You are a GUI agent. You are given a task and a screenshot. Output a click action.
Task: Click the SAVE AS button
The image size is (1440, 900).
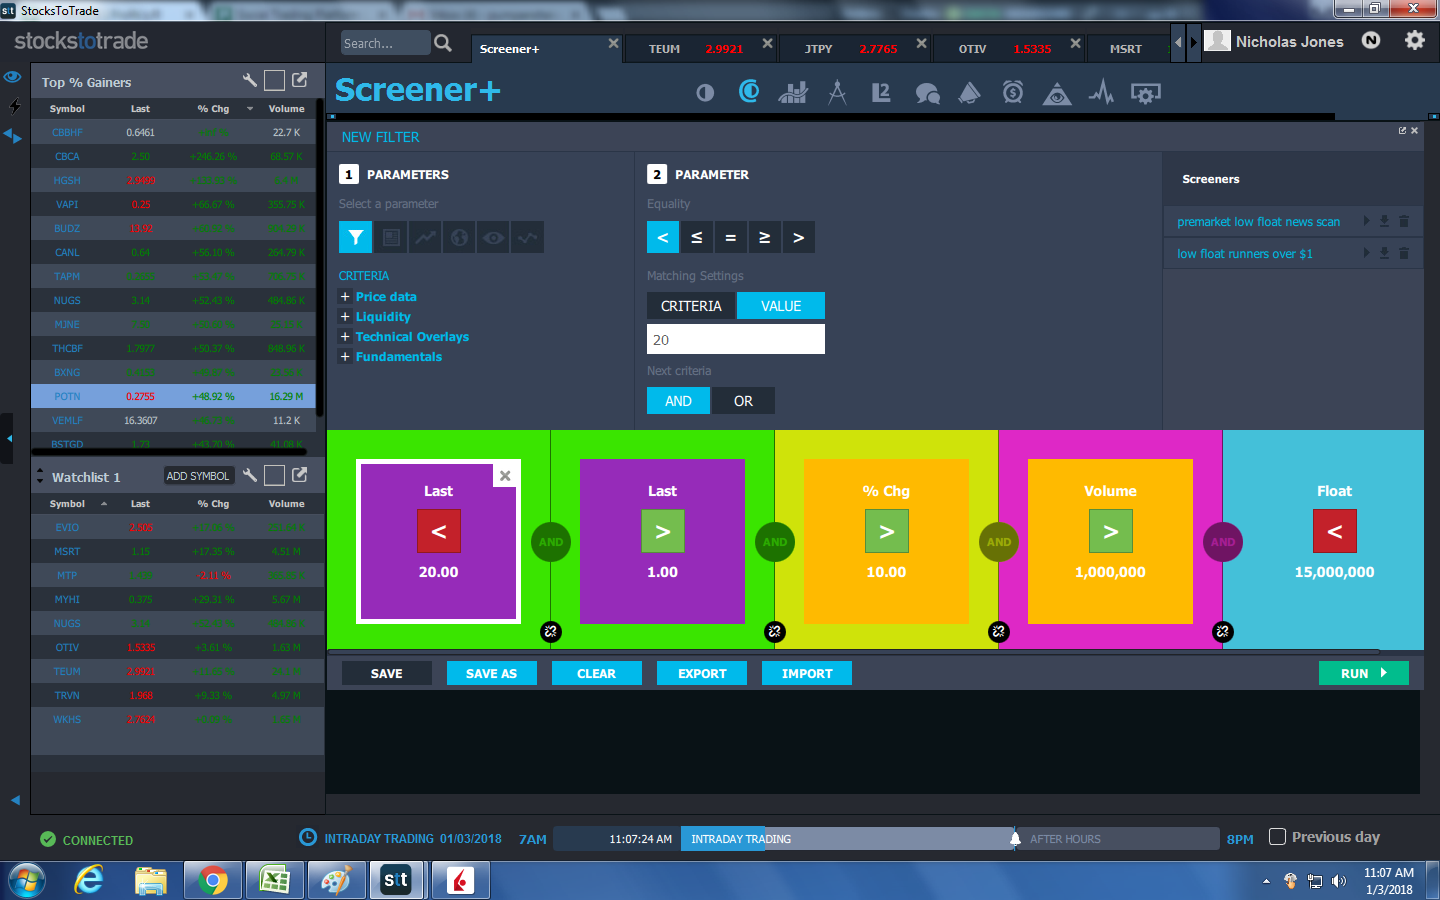click(x=492, y=674)
